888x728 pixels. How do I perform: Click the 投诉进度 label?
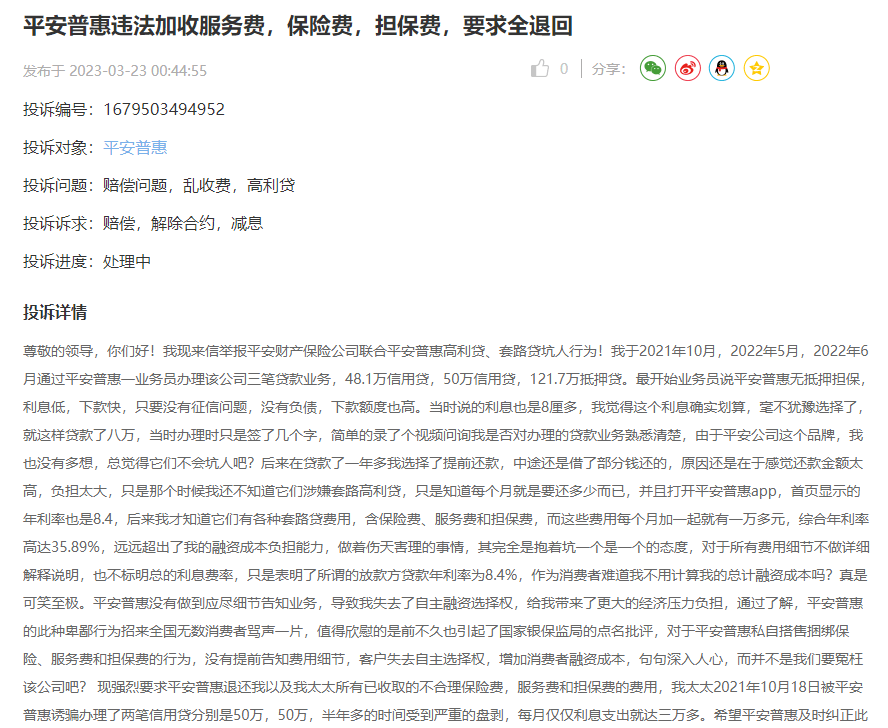click(x=58, y=262)
